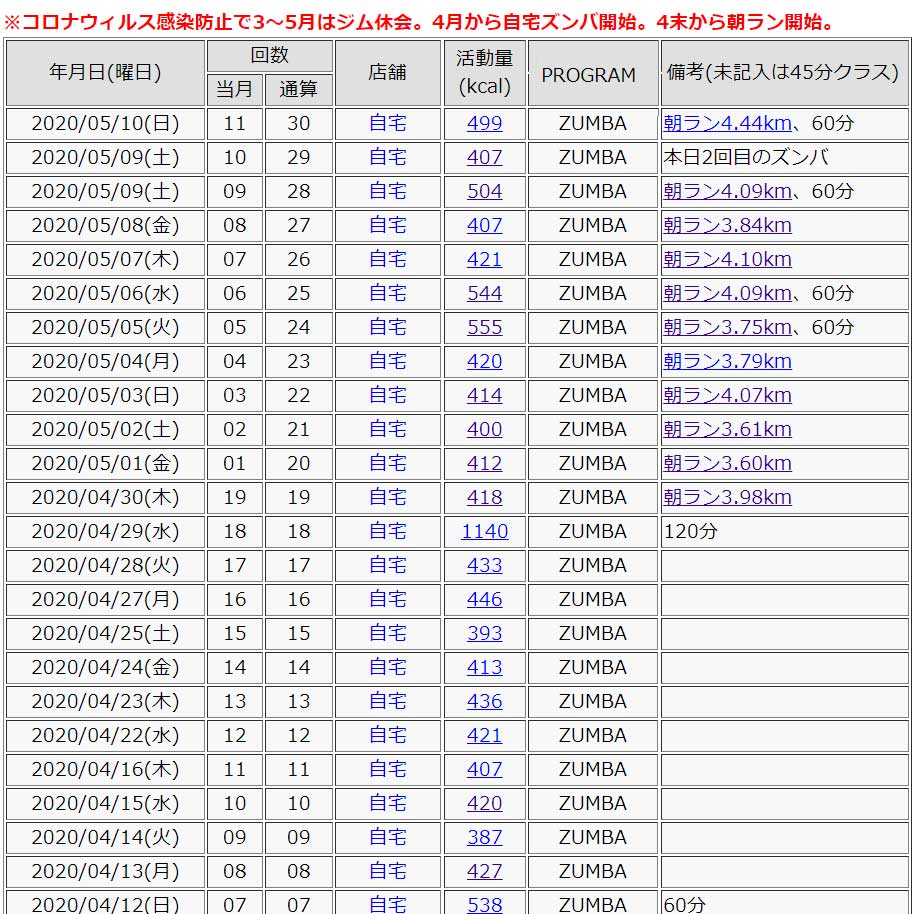Click the 555 kcal activity link
The height and width of the screenshot is (914, 914).
[x=484, y=328]
